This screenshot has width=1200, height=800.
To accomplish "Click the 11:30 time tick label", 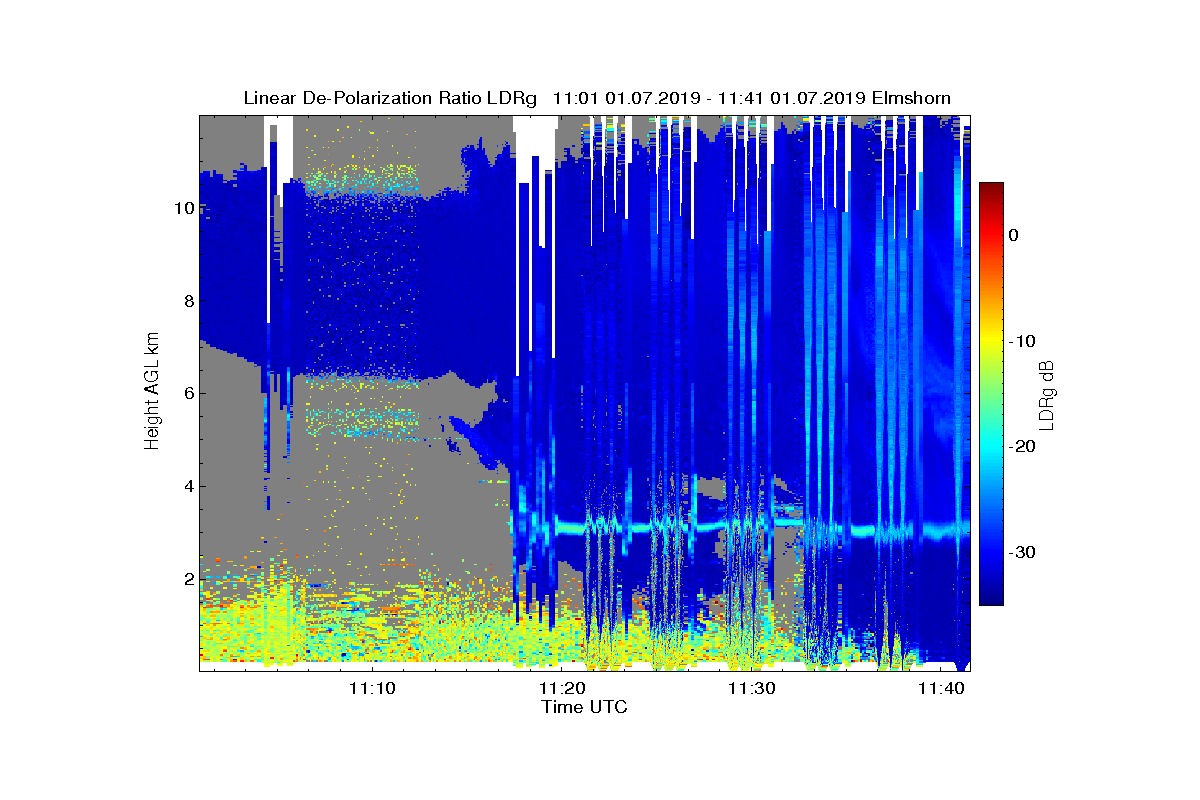I will click(751, 688).
